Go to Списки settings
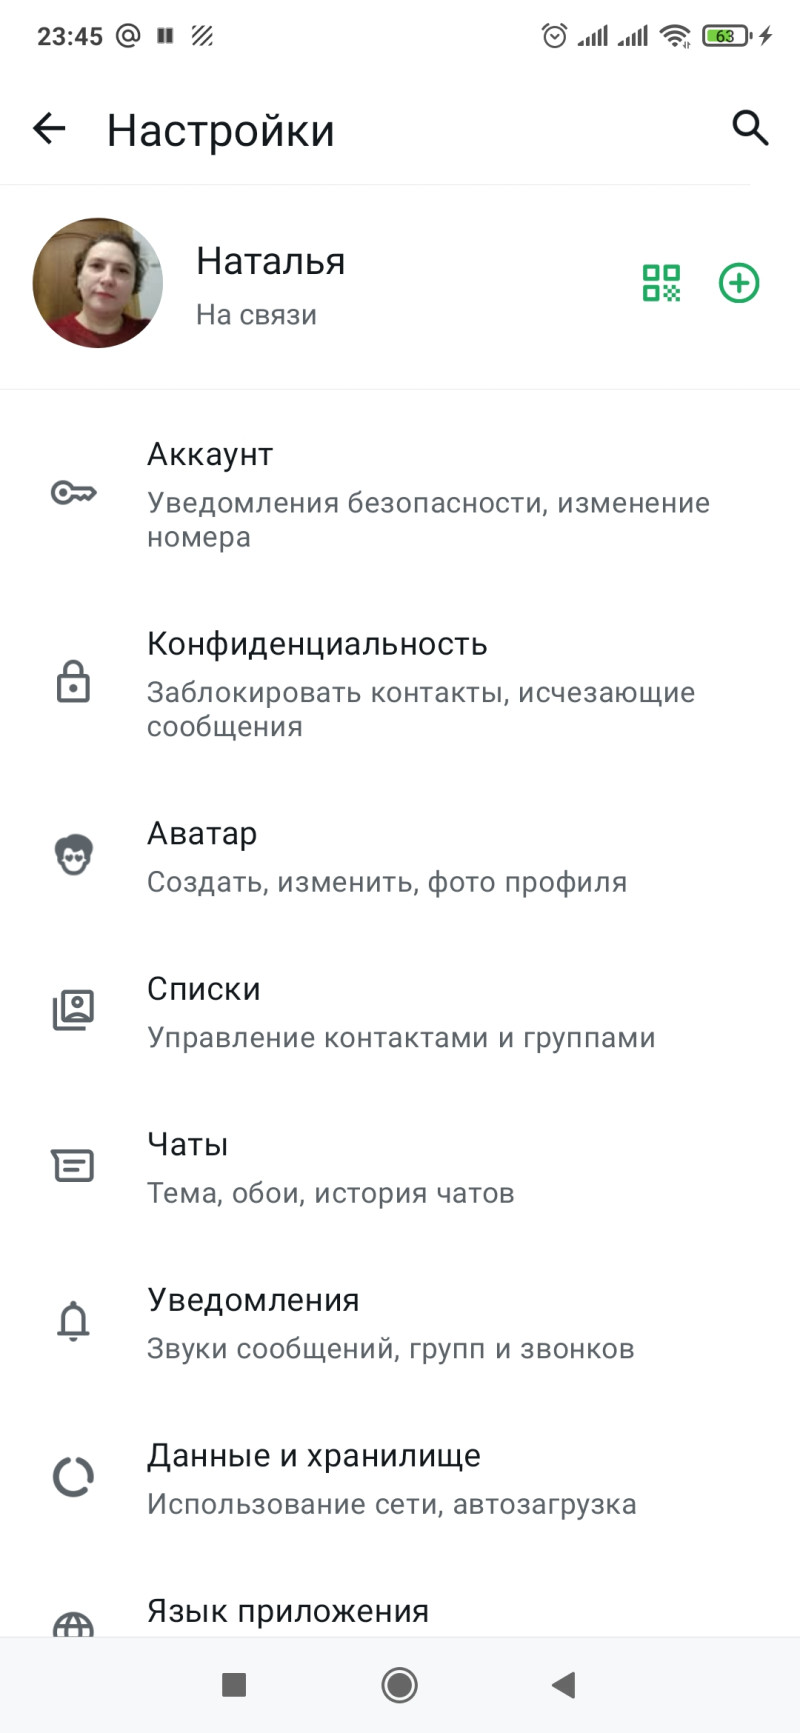Viewport: 800px width, 1733px height. [400, 1012]
